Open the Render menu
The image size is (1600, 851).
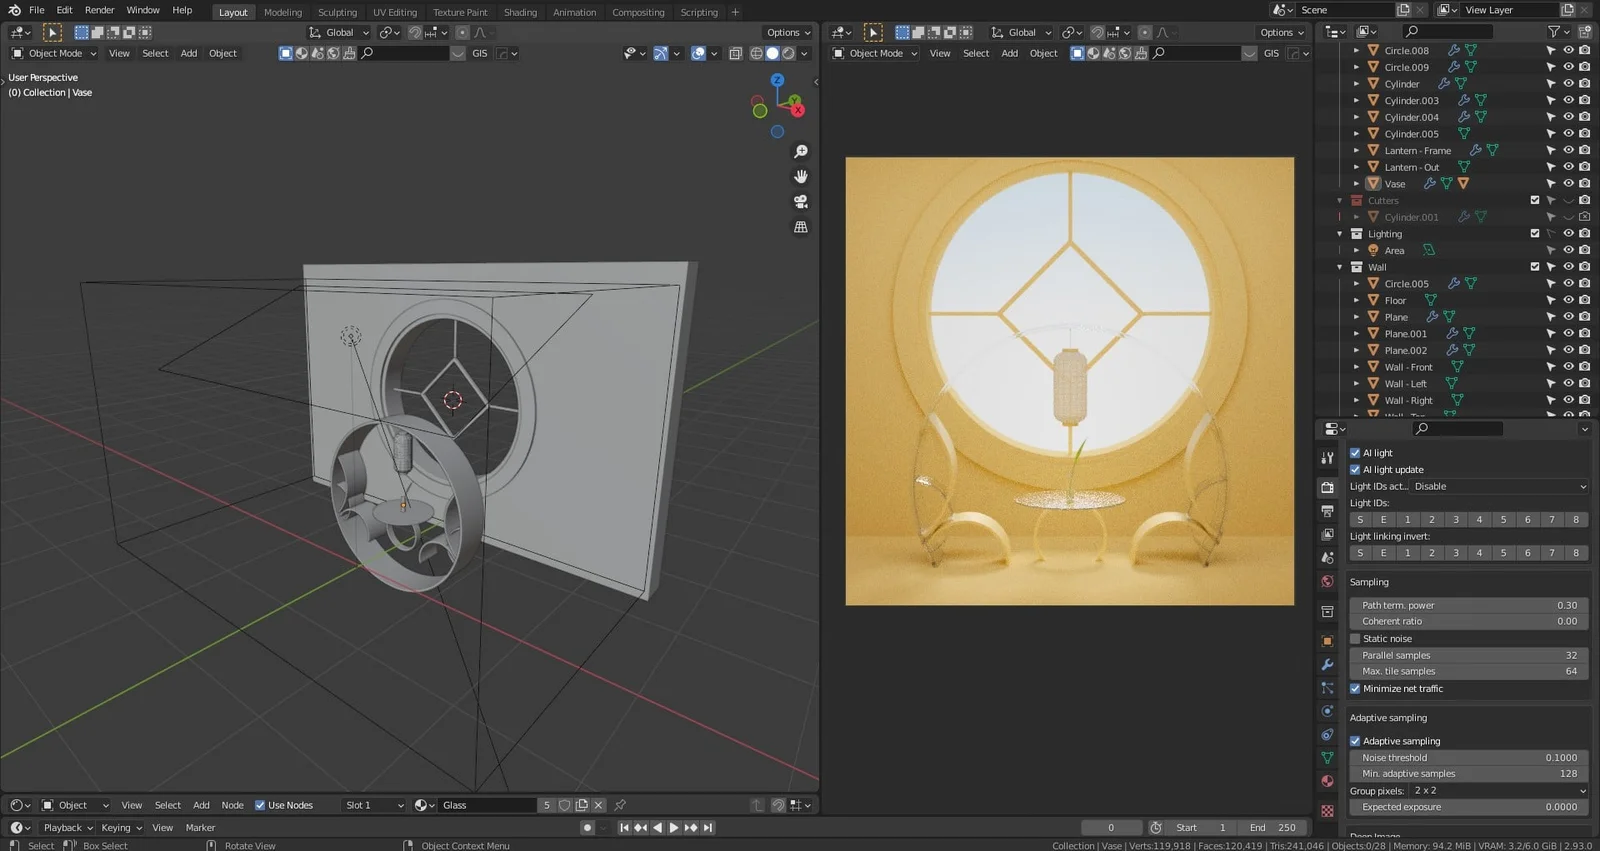pyautogui.click(x=99, y=10)
